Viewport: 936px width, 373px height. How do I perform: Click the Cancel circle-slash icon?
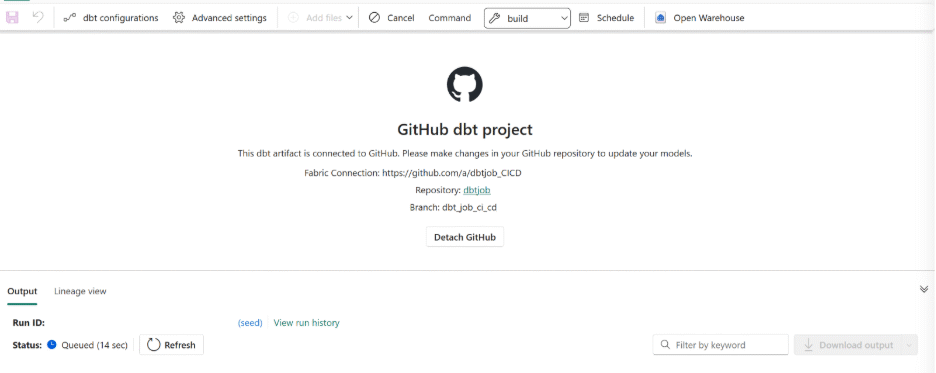tap(374, 18)
